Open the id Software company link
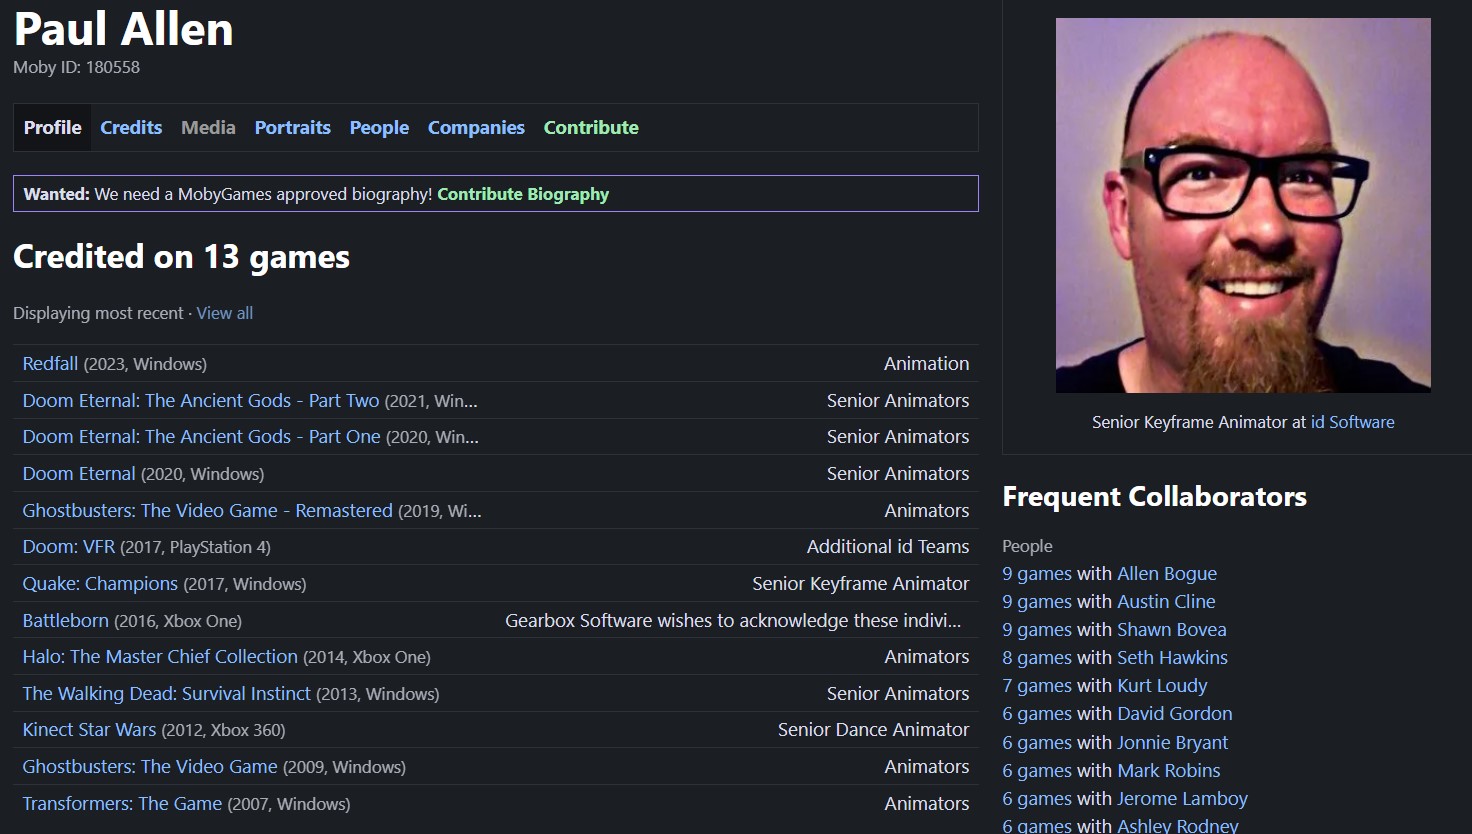 [x=1352, y=422]
